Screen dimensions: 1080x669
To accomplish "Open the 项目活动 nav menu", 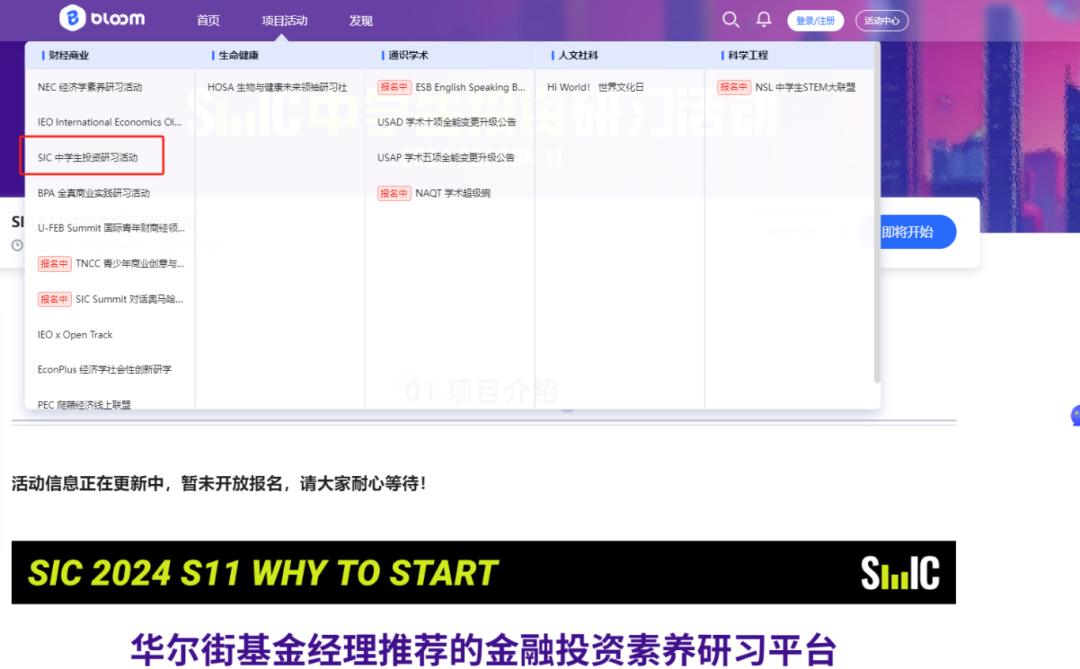I will click(284, 21).
